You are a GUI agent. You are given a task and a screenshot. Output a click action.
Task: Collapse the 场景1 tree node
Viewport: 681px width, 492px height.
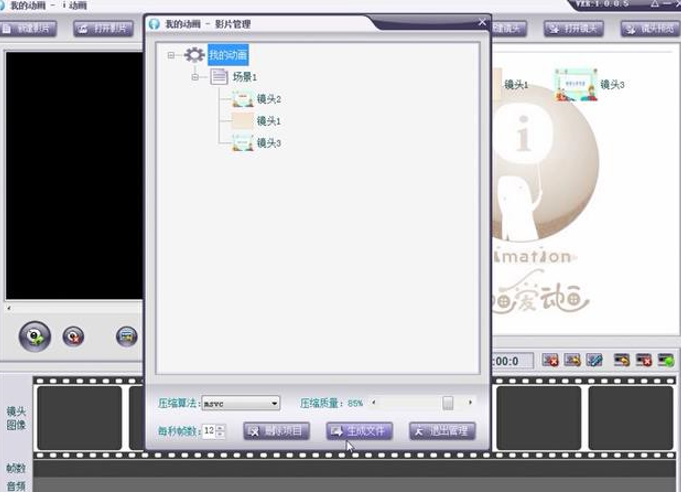coord(195,77)
